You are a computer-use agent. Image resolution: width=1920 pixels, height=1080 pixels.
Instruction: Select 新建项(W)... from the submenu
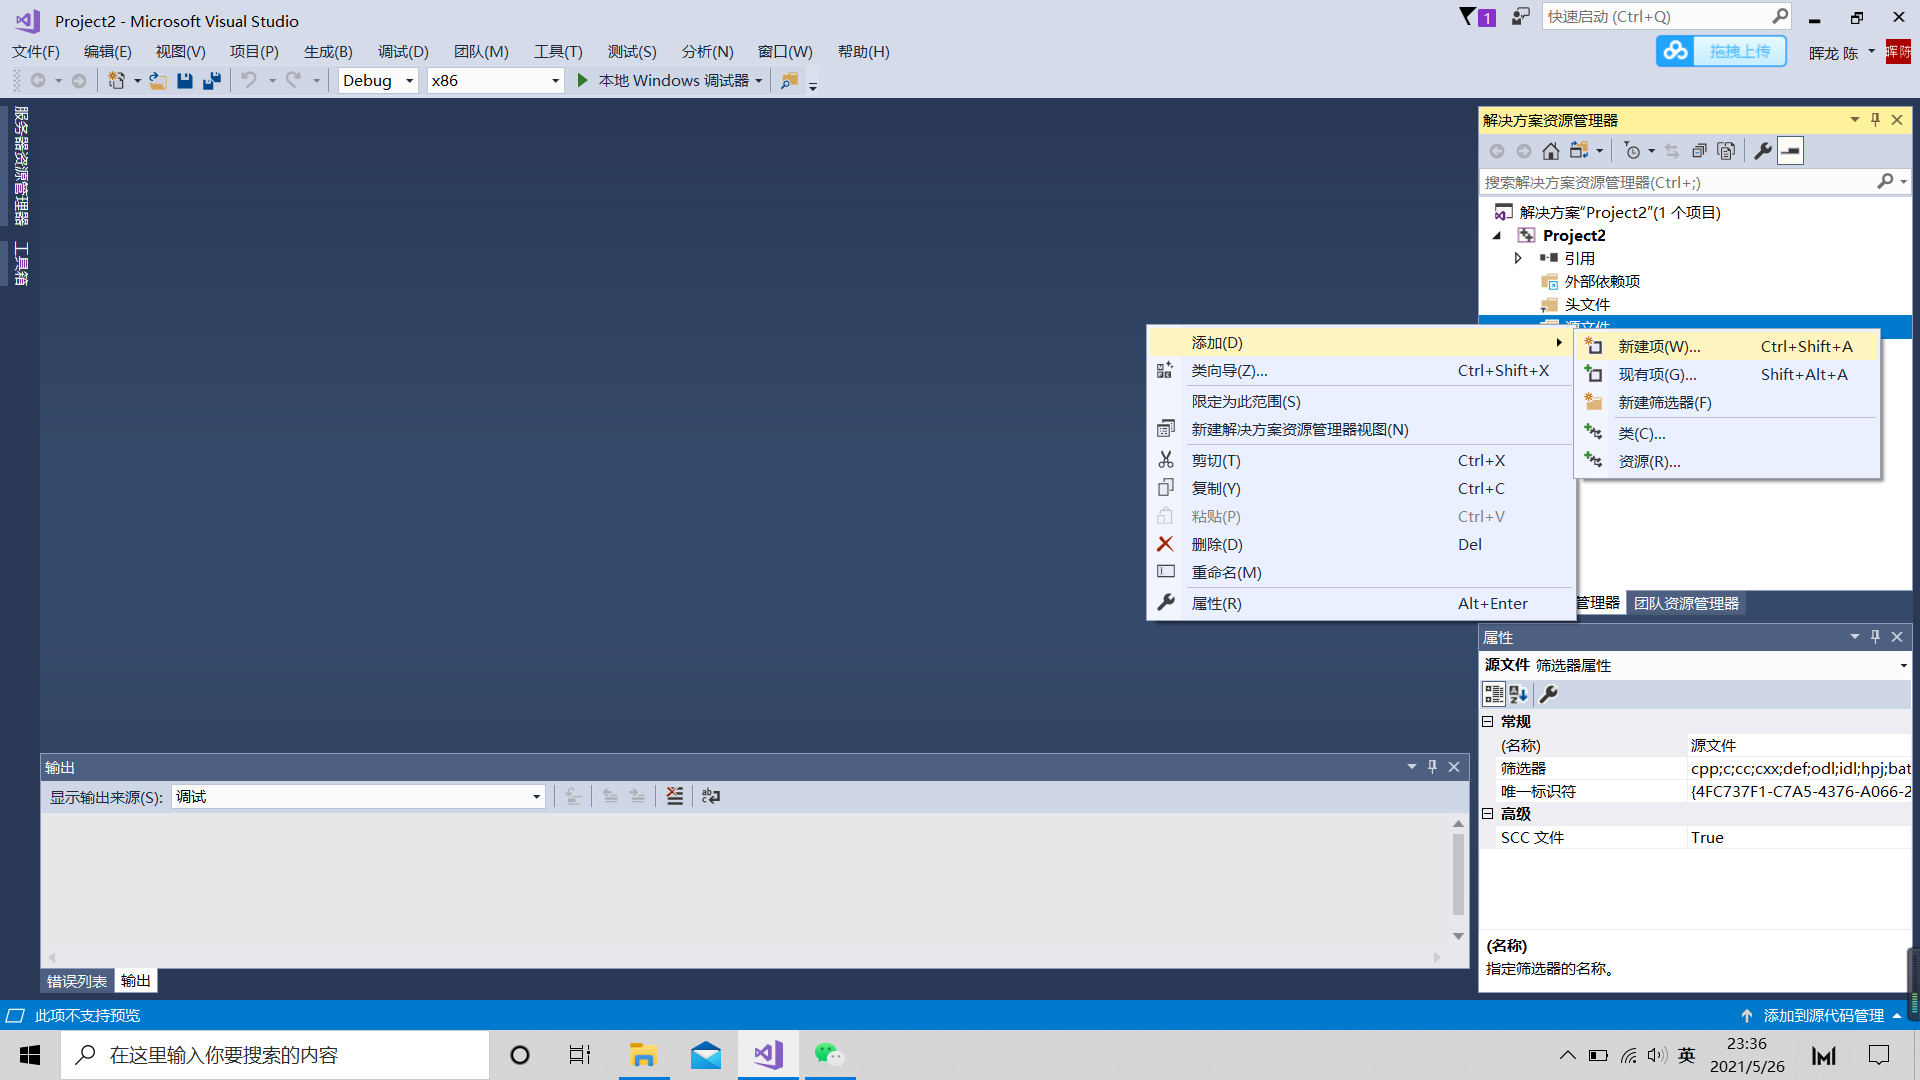[1659, 346]
